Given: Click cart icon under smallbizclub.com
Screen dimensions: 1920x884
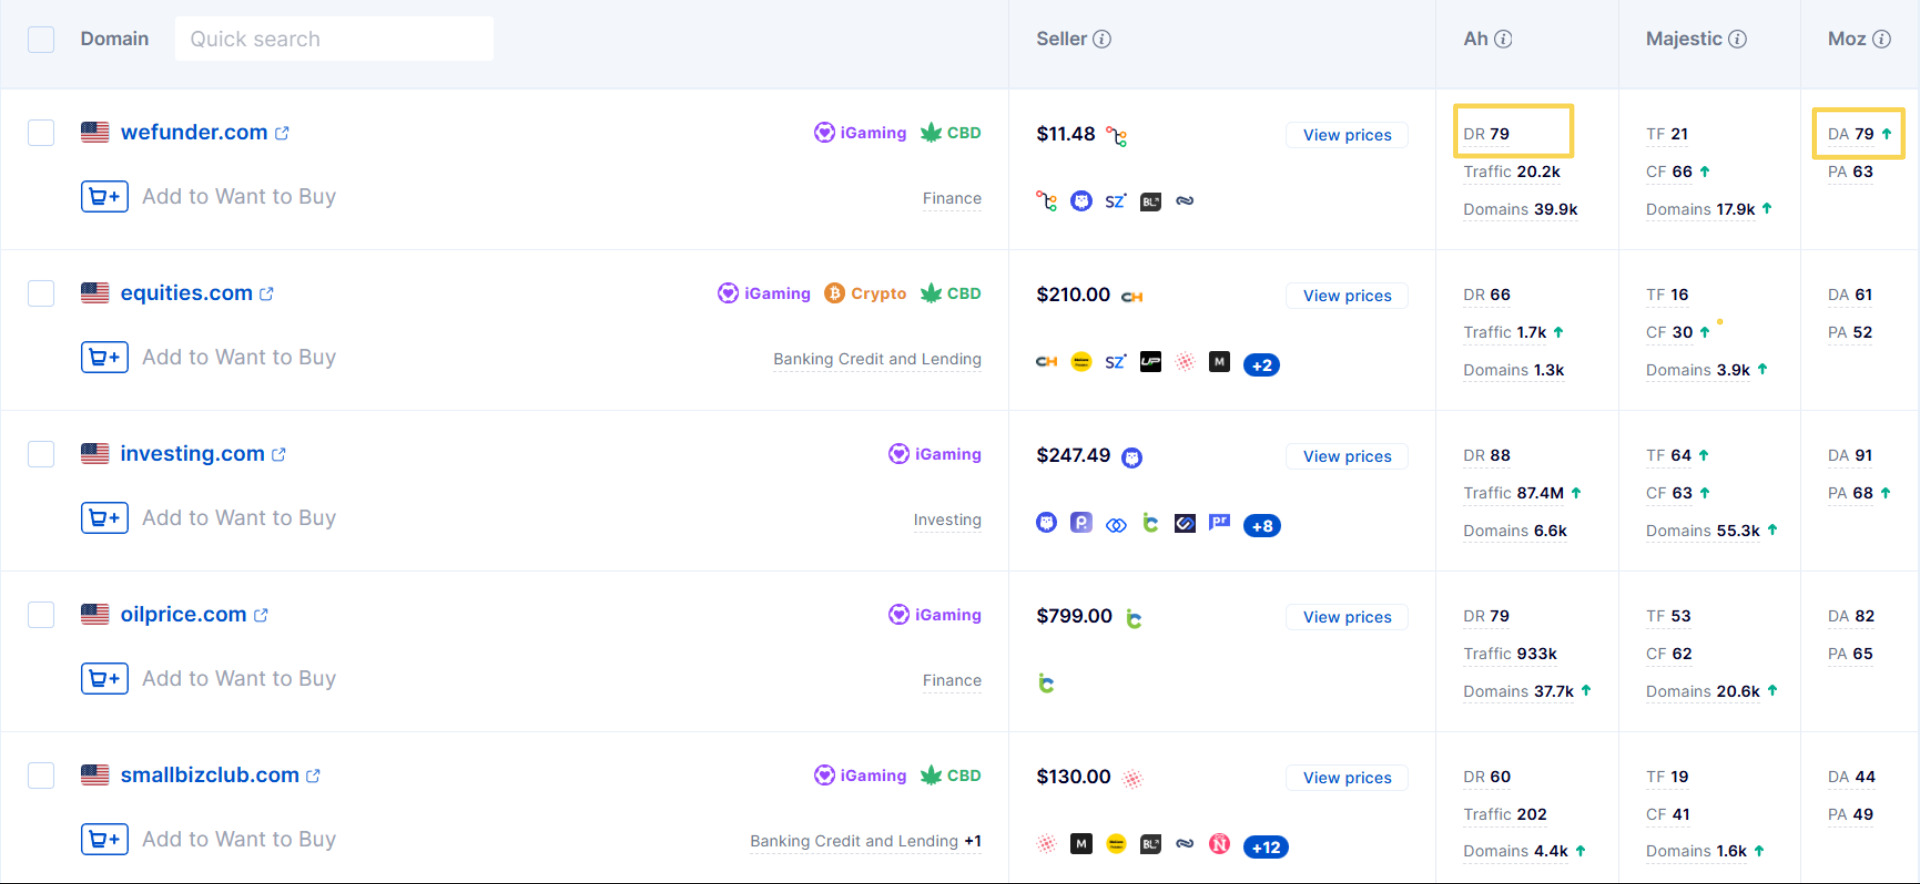Looking at the screenshot, I should tap(105, 839).
